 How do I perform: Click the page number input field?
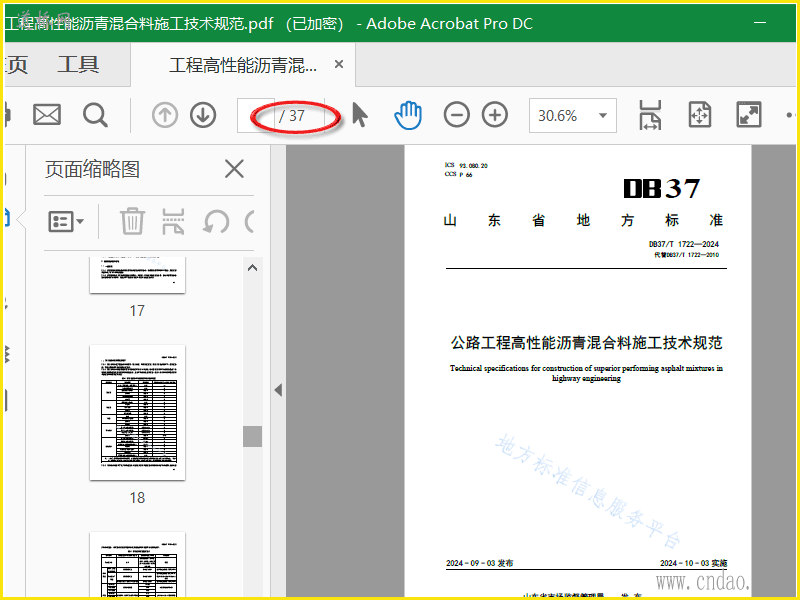(256, 116)
